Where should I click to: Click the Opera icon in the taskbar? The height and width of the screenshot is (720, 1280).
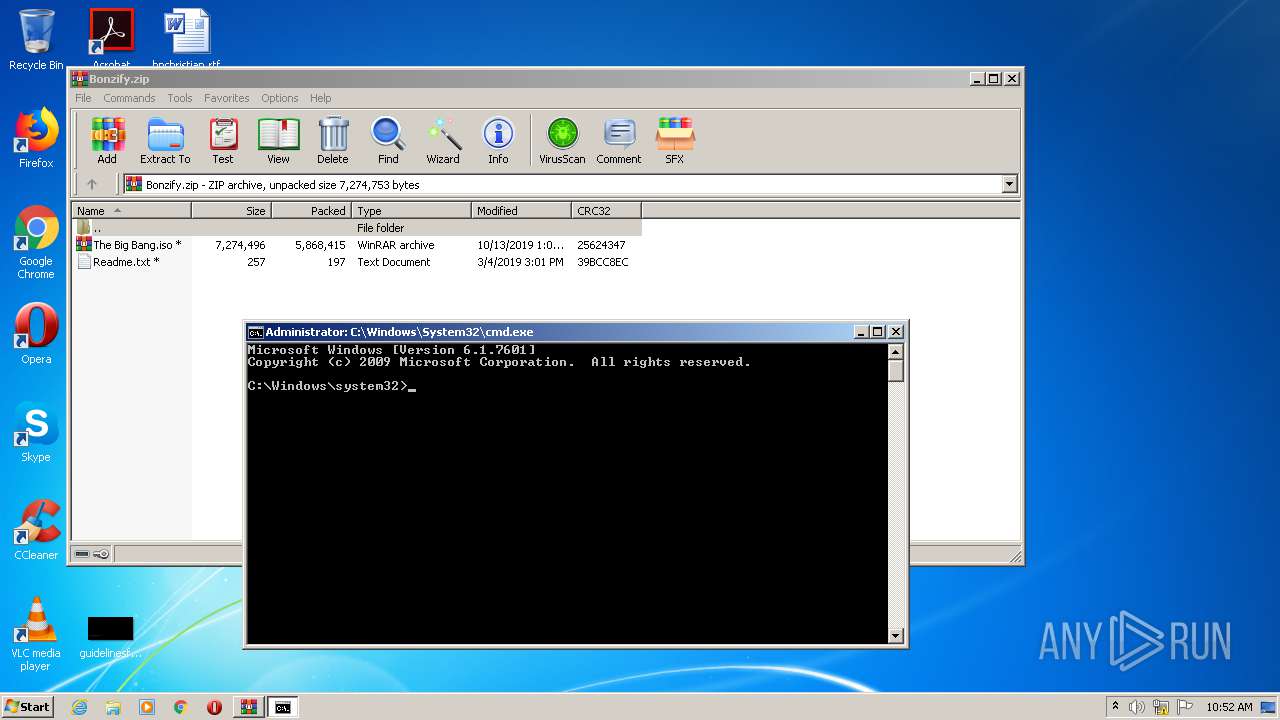pyautogui.click(x=214, y=707)
